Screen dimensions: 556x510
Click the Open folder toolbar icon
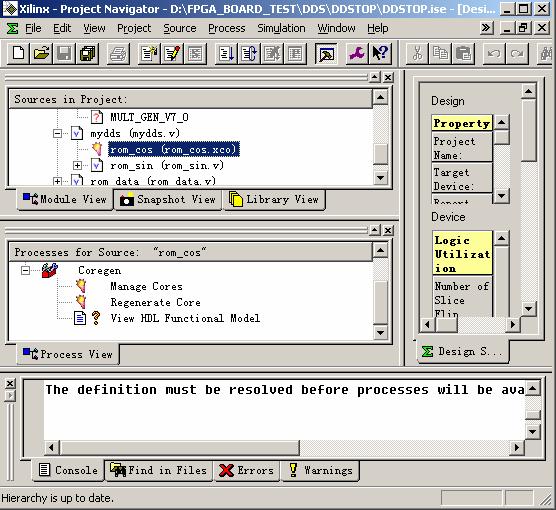pyautogui.click(x=41, y=54)
